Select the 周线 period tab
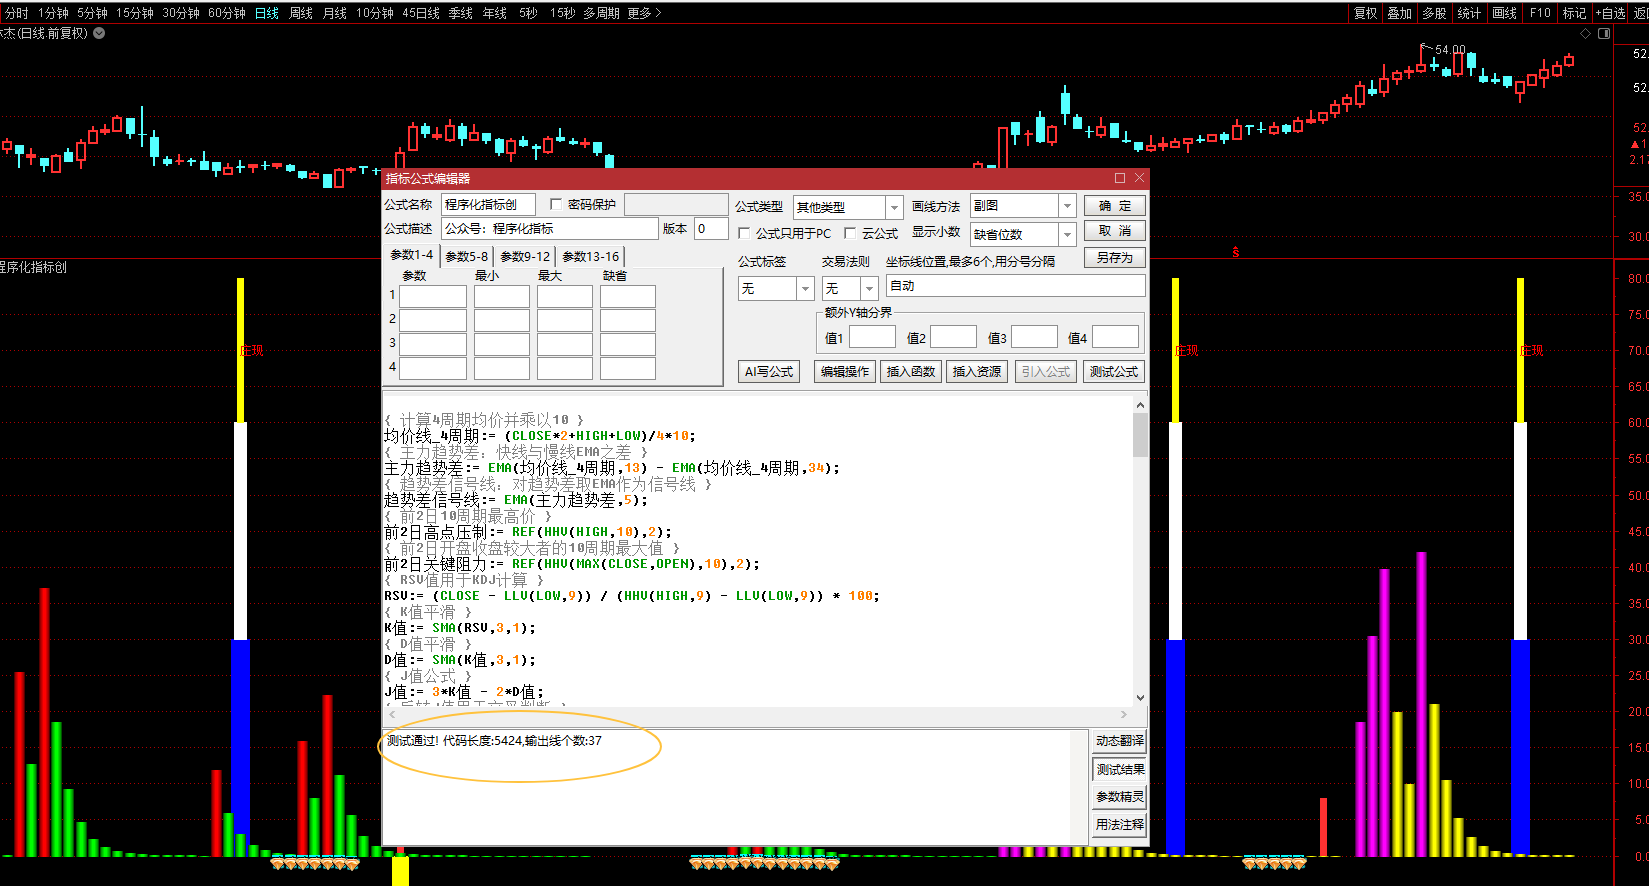This screenshot has width=1649, height=886. (301, 13)
